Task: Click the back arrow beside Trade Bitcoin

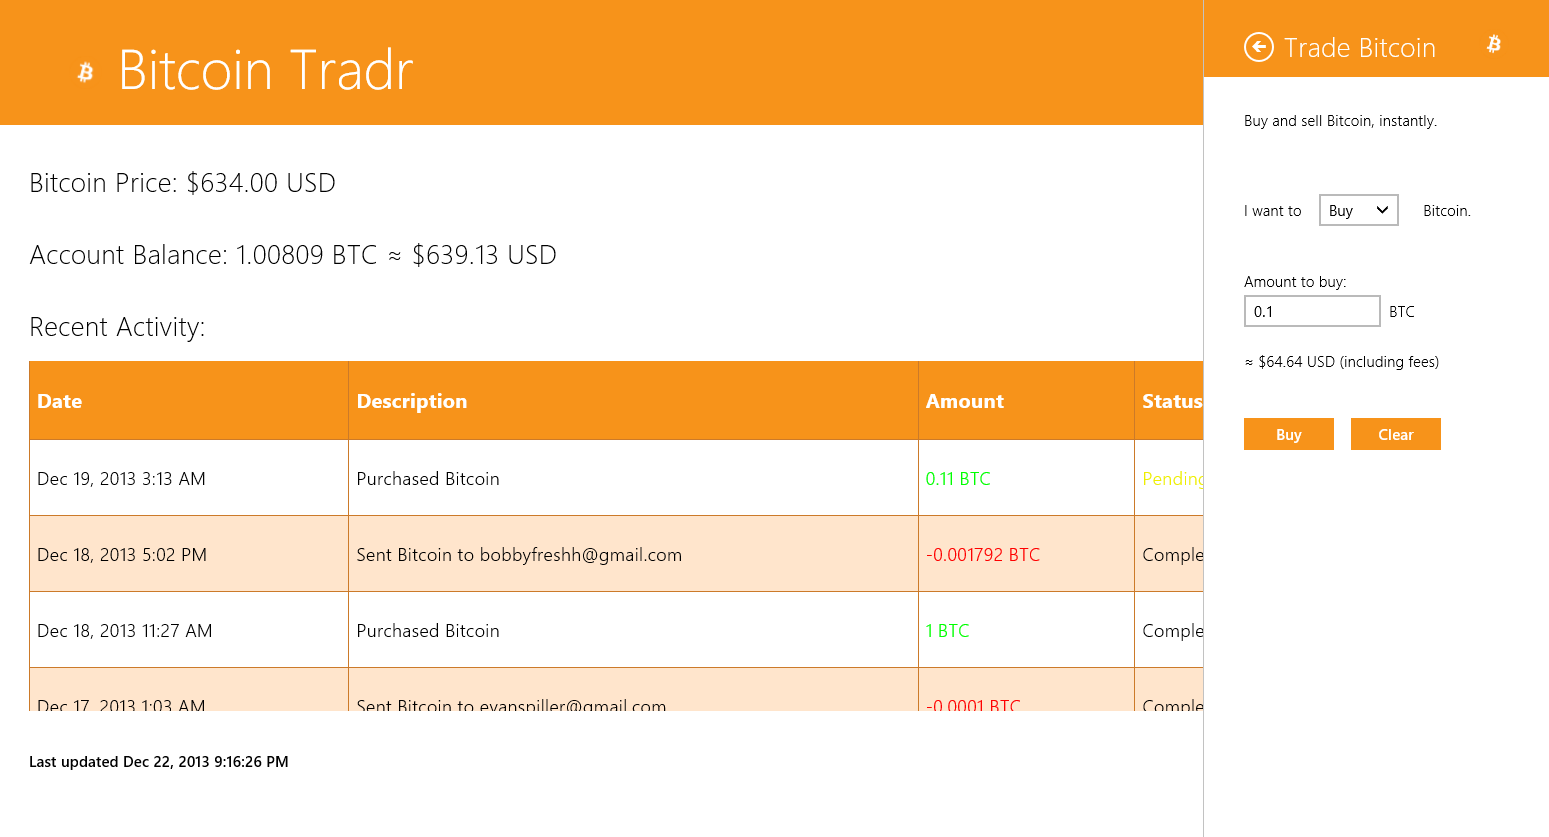Action: pos(1258,47)
